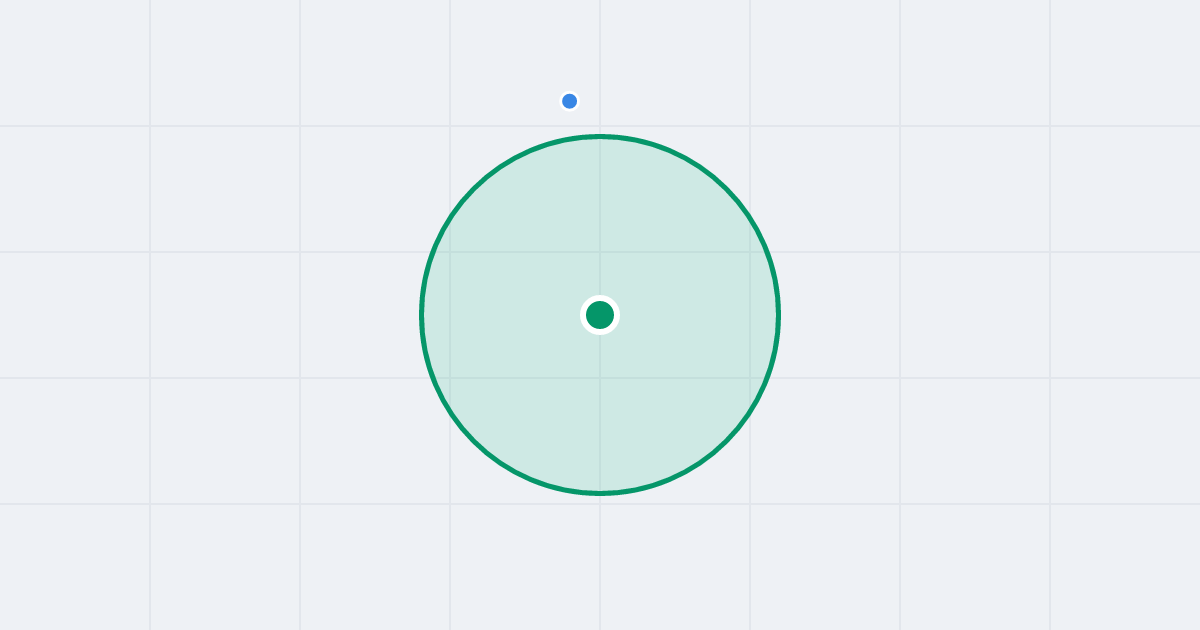Click the topmost point of green circle outline
The image size is (1200, 630).
click(600, 136)
